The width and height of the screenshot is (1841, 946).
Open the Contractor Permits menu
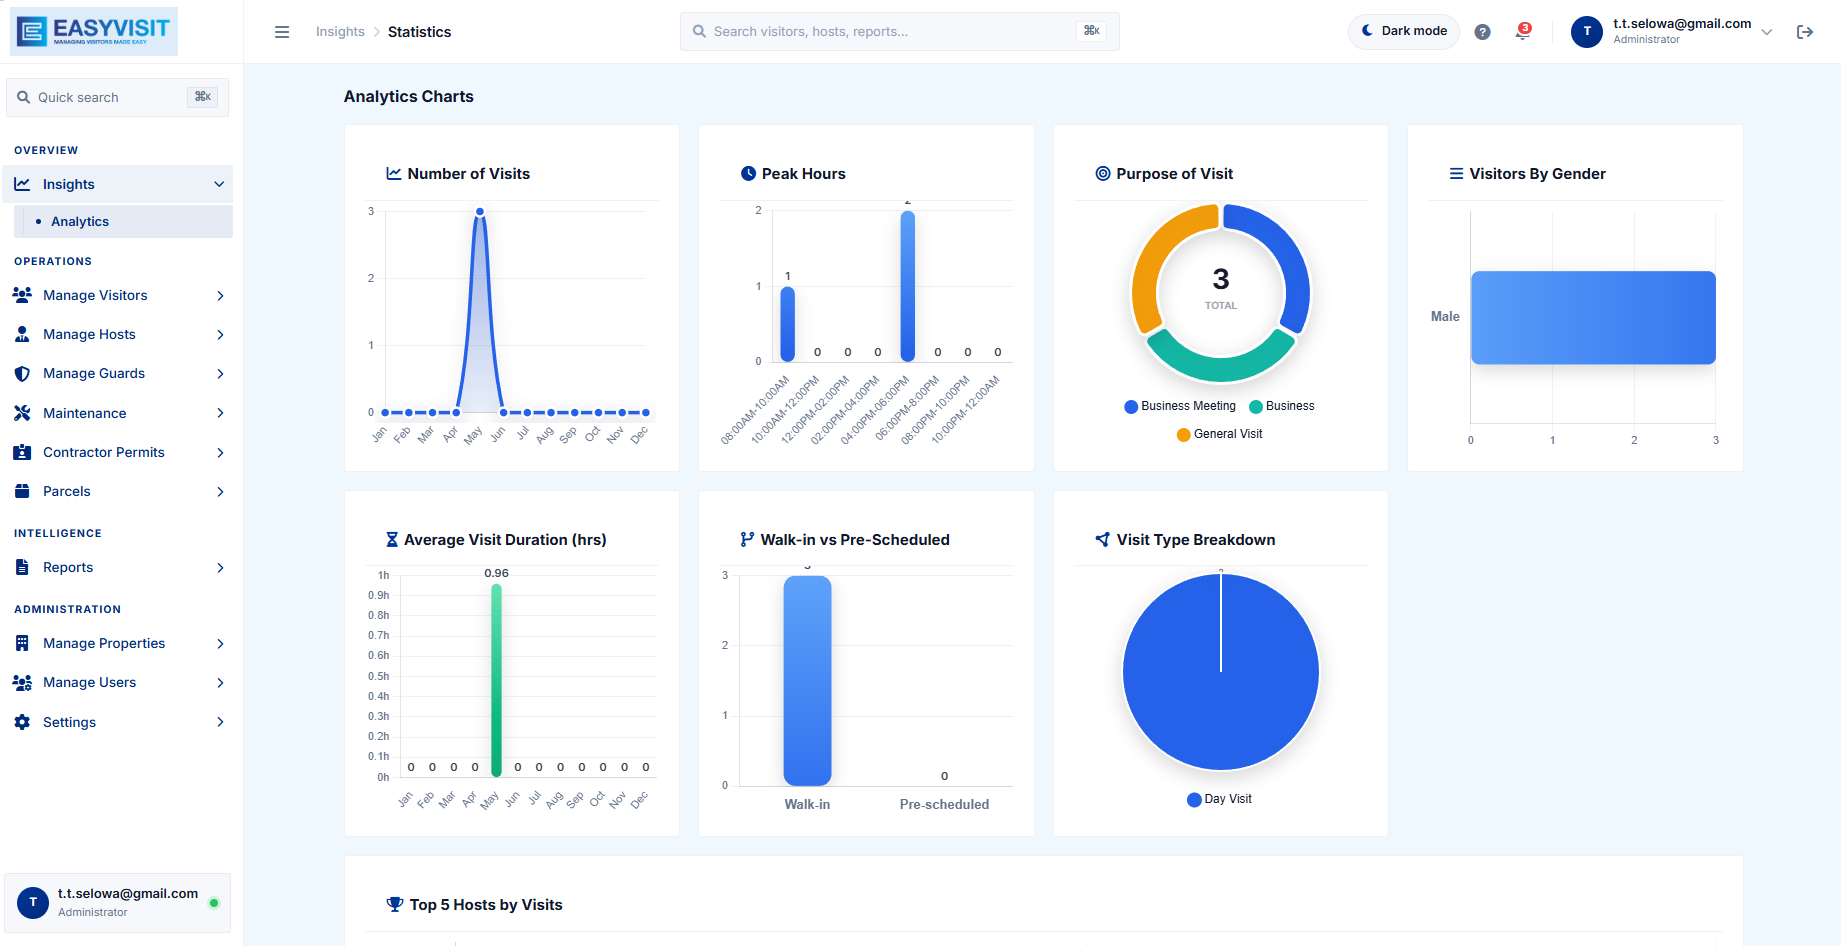tap(119, 452)
